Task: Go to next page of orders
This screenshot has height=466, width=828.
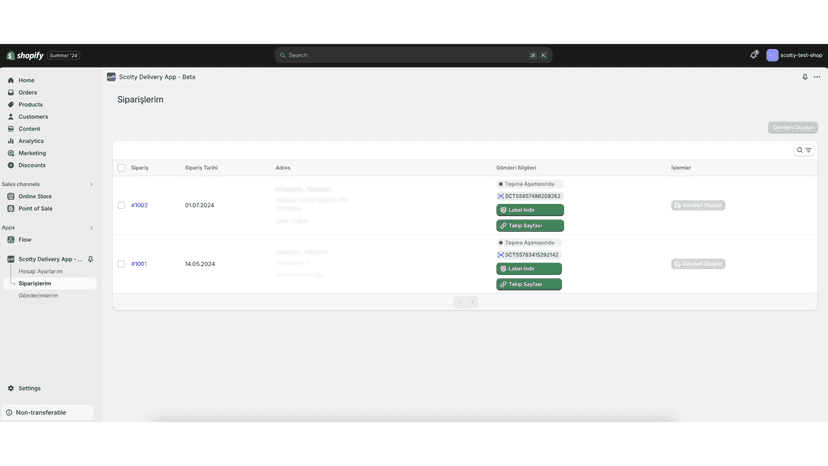Action: (473, 302)
